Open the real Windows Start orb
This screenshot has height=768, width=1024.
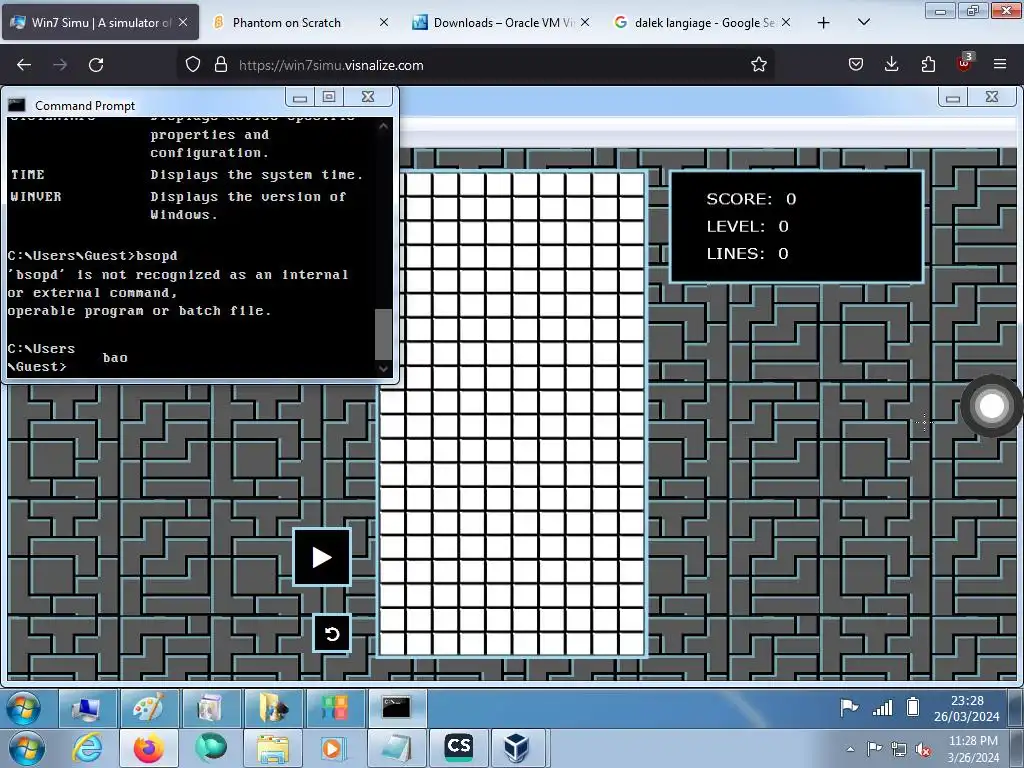tap(26, 748)
